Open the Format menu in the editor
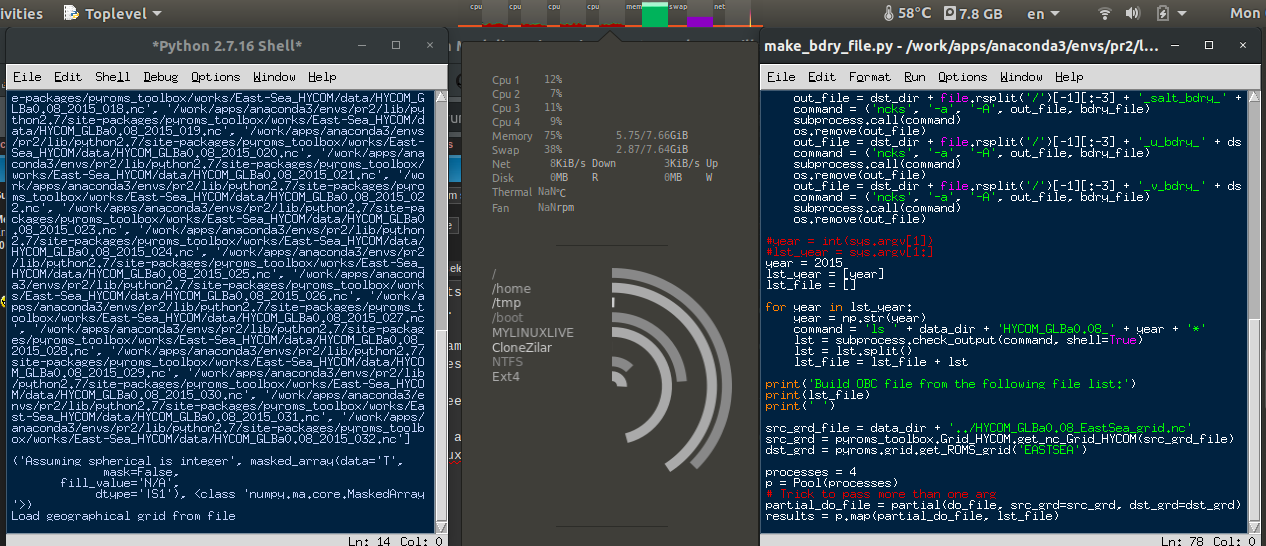 [x=869, y=77]
